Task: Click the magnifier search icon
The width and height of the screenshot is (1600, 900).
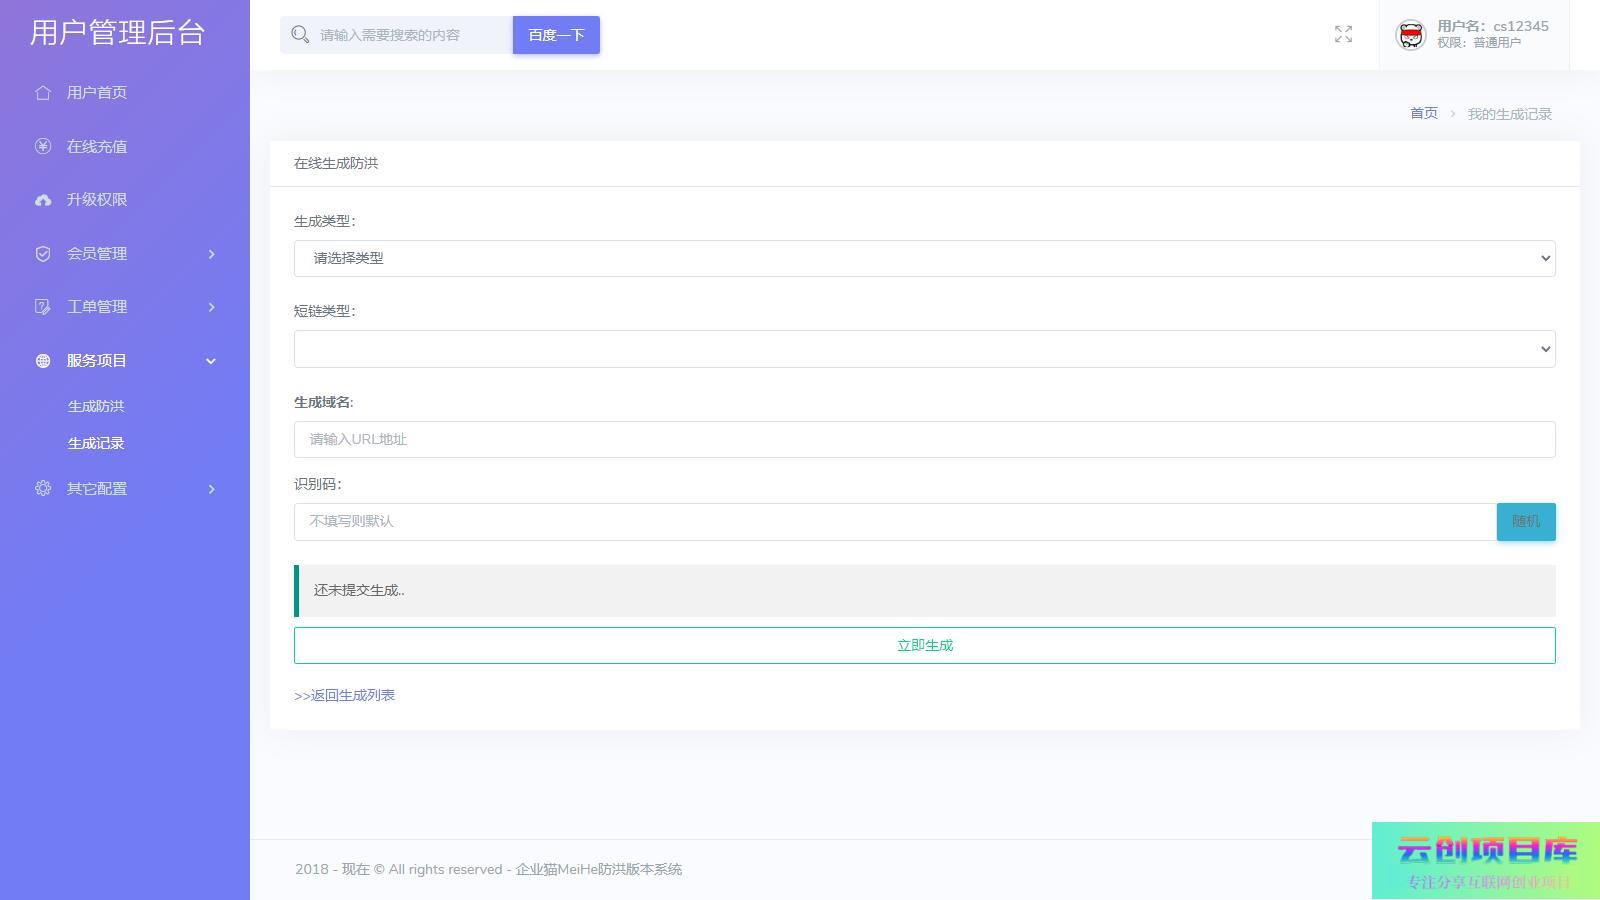Action: 300,35
